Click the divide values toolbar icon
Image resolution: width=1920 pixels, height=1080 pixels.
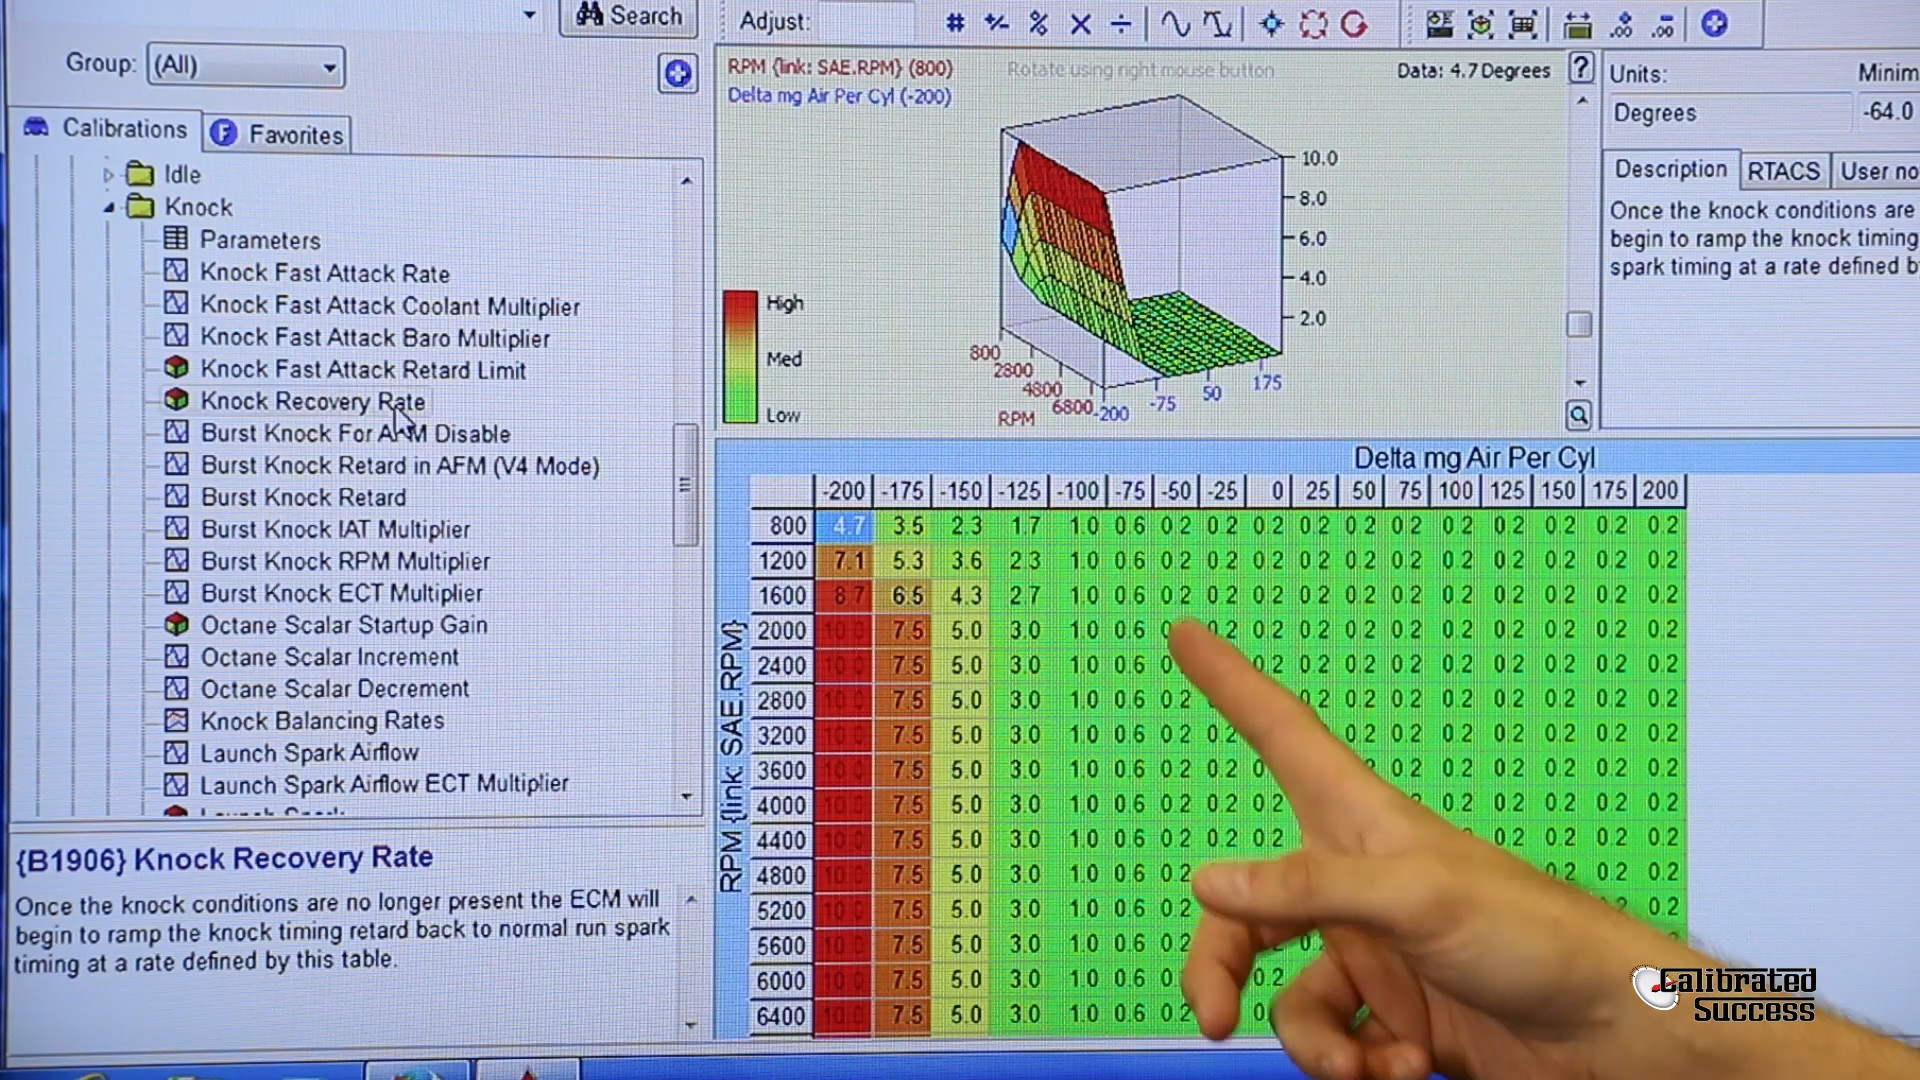(x=1121, y=24)
